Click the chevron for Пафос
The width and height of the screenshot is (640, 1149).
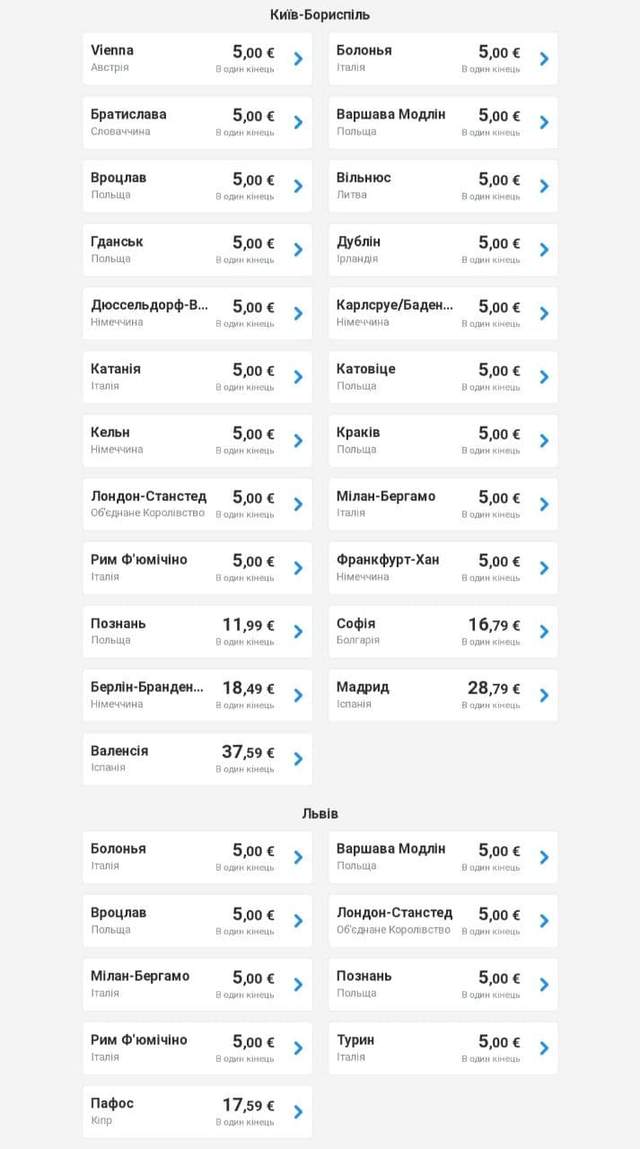coord(298,1112)
